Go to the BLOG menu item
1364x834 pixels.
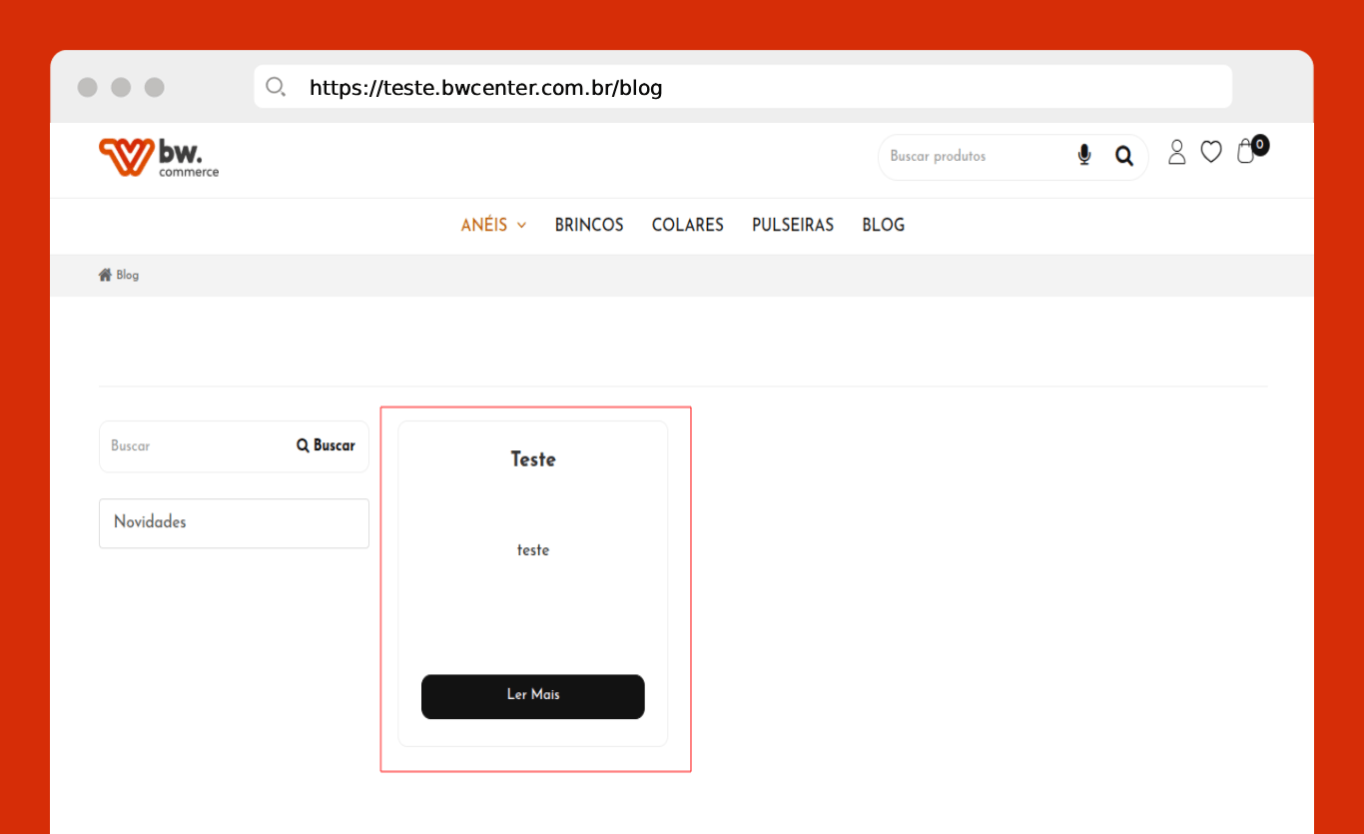pos(883,225)
